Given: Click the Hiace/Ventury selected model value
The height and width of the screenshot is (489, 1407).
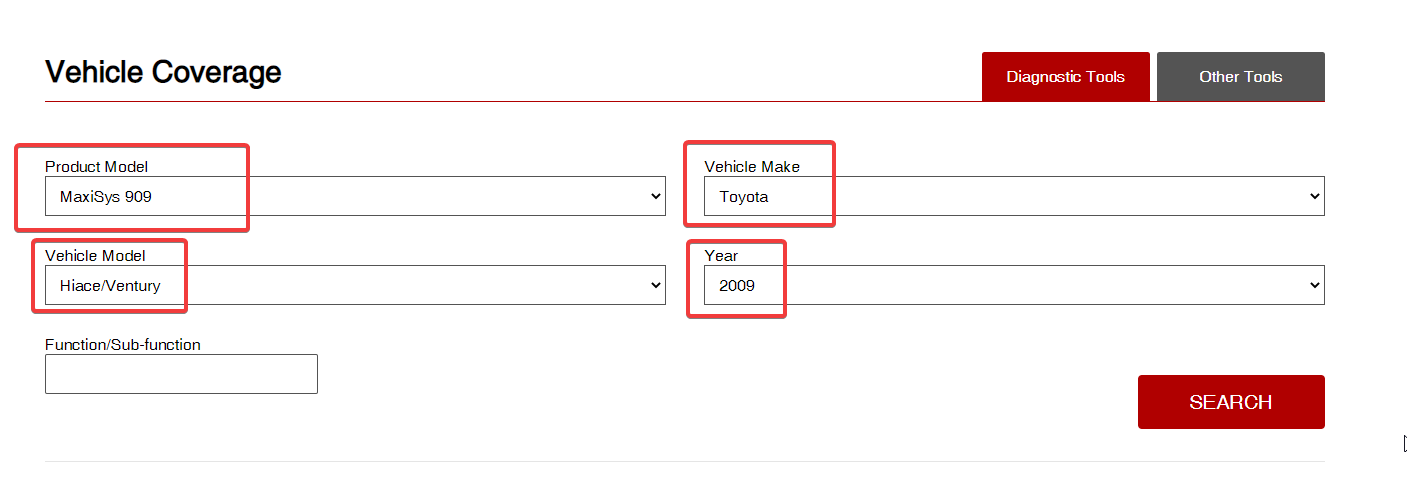Looking at the screenshot, I should (x=110, y=286).
